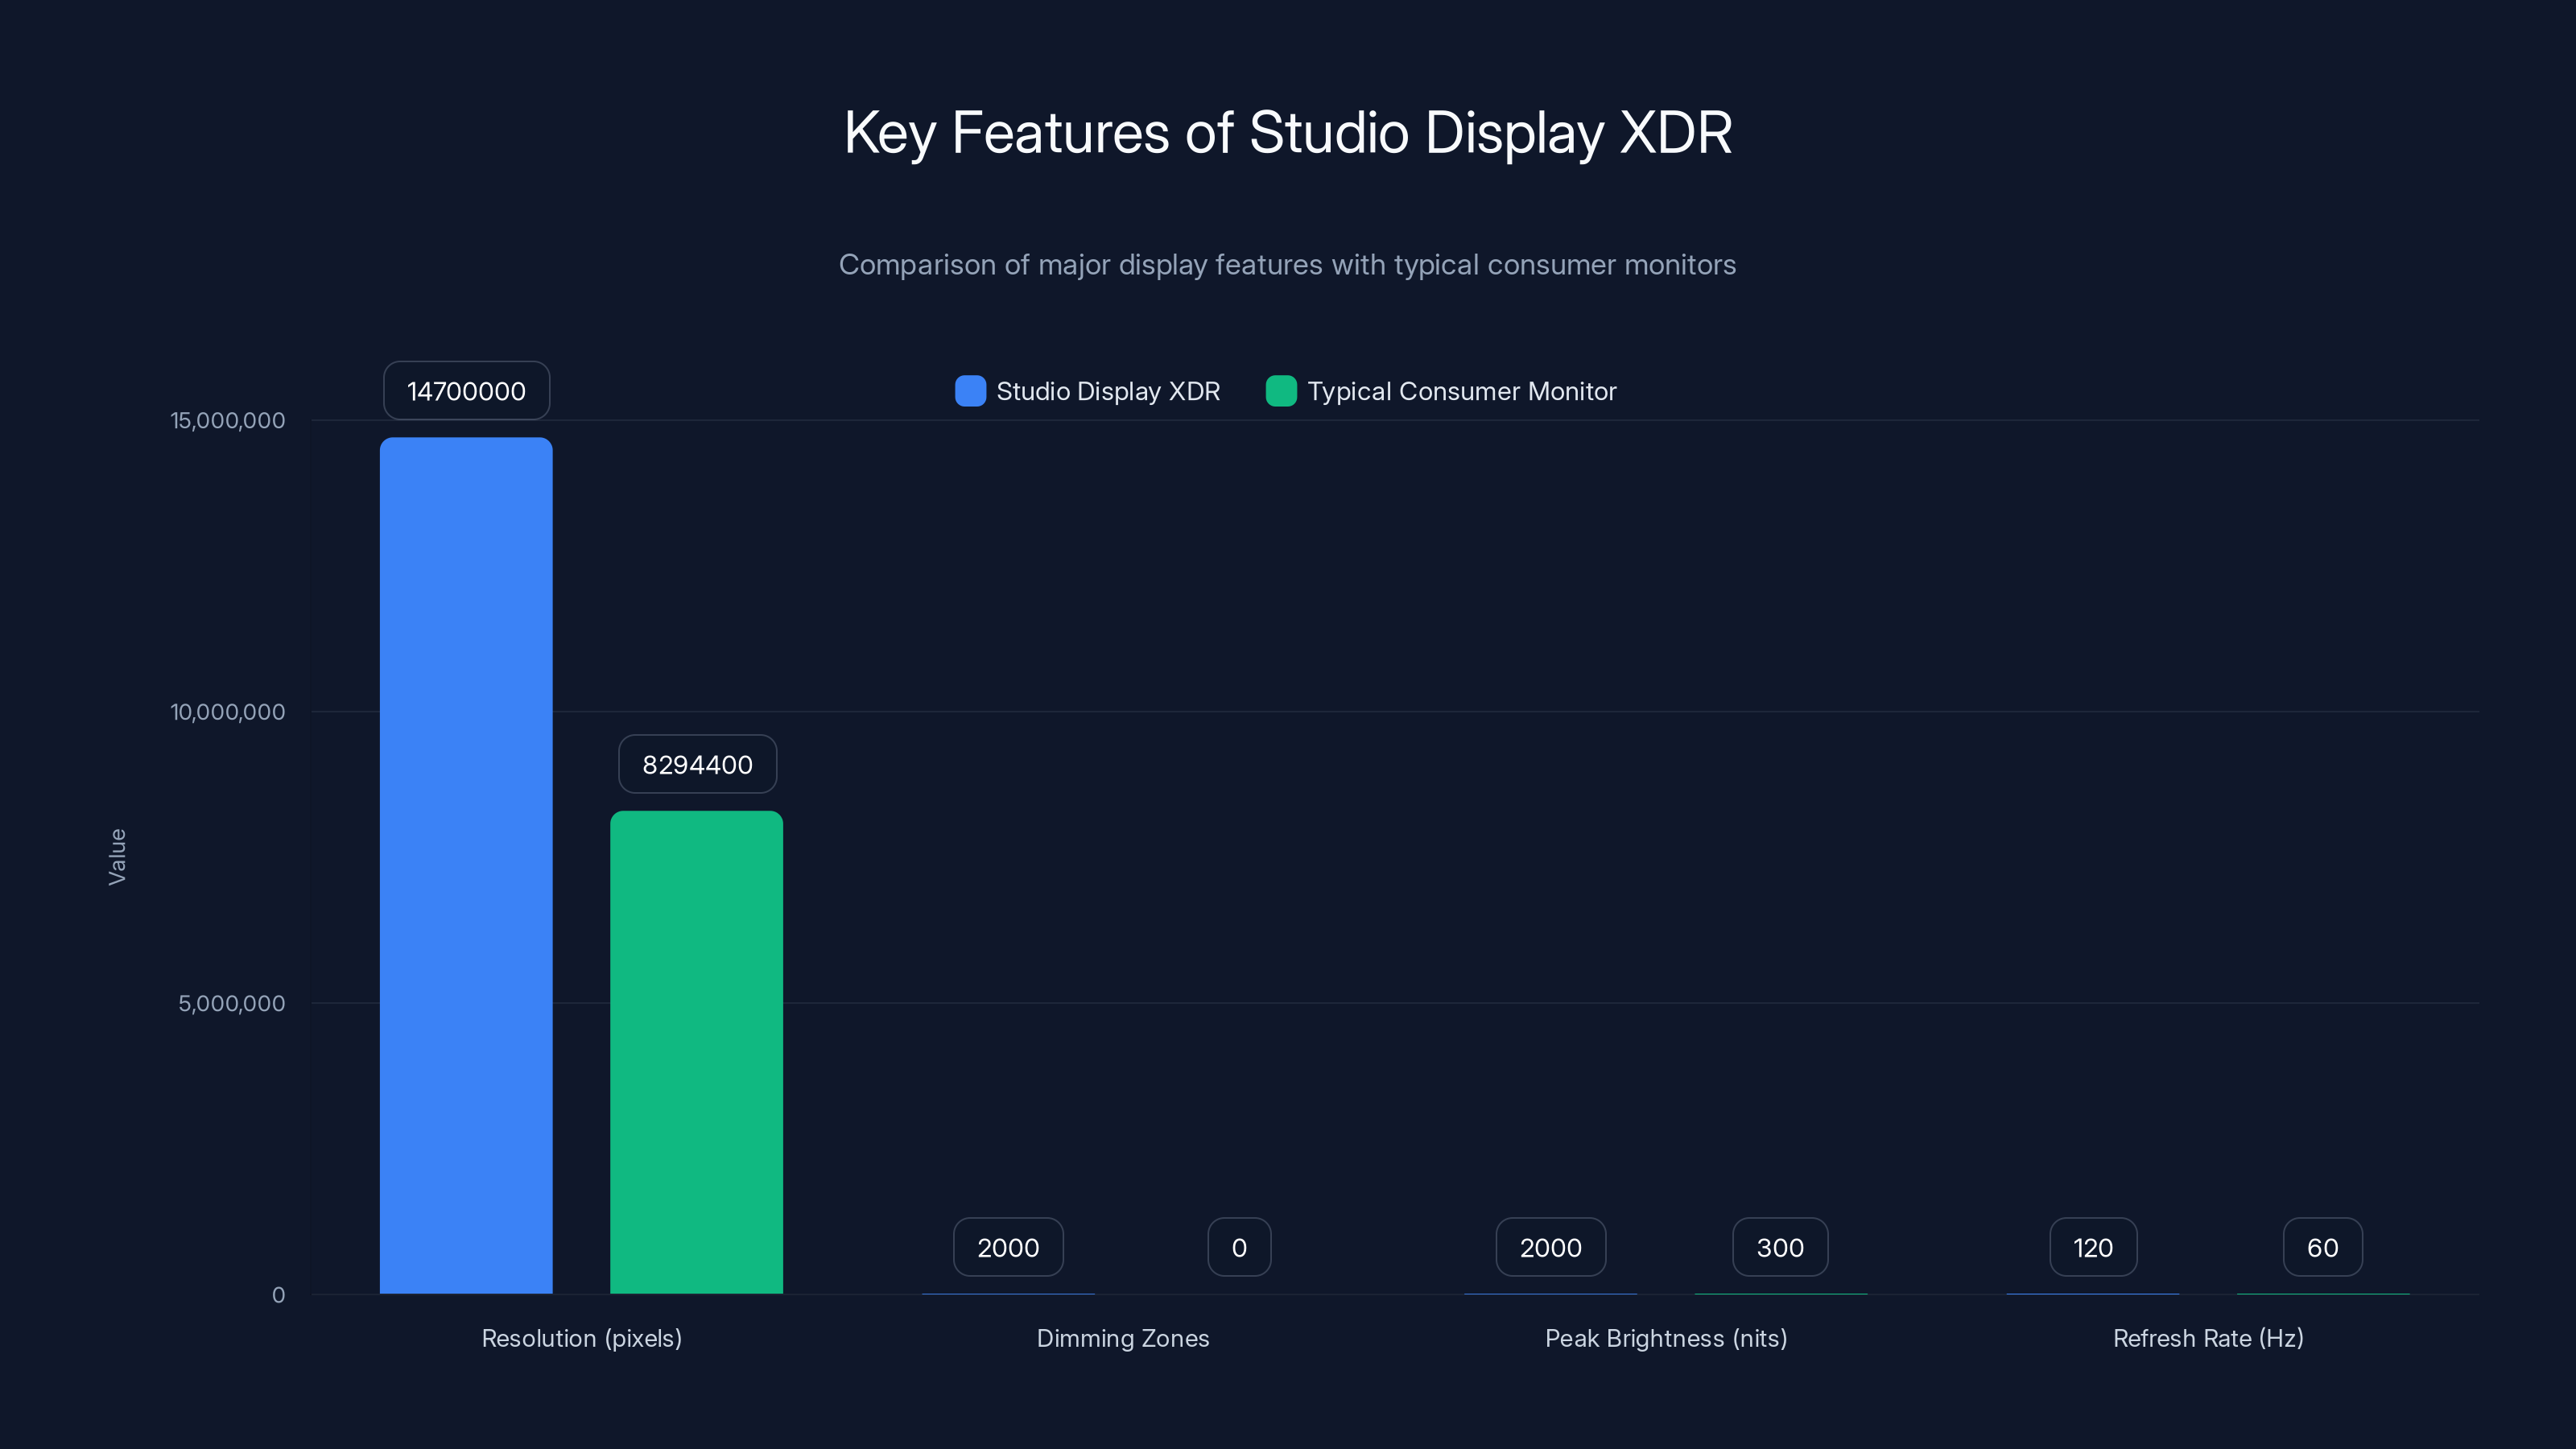Select the 14700000 value label

(x=466, y=391)
